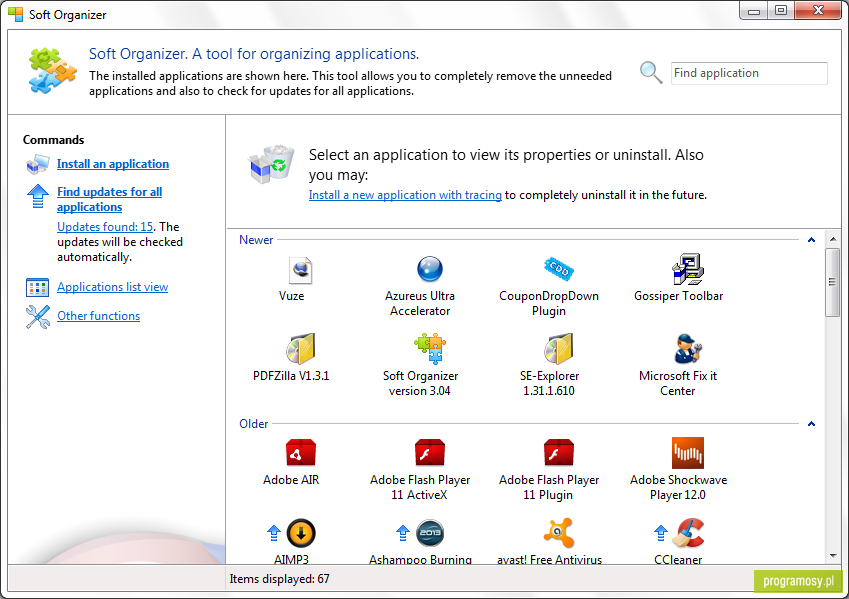Click the magnifying glass search icon
849x599 pixels.
click(650, 73)
